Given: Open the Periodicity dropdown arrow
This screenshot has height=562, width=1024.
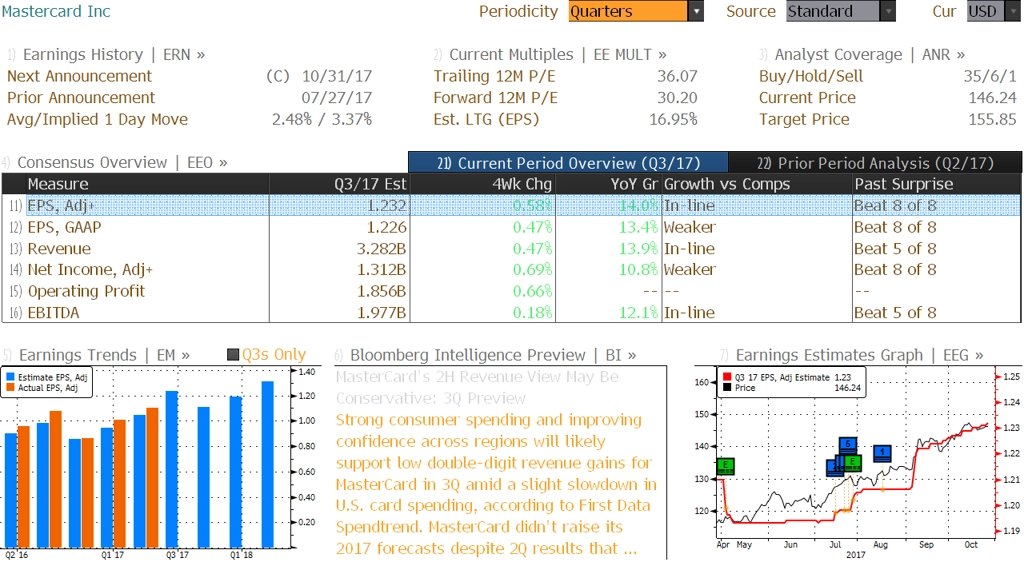Looking at the screenshot, I should [696, 11].
